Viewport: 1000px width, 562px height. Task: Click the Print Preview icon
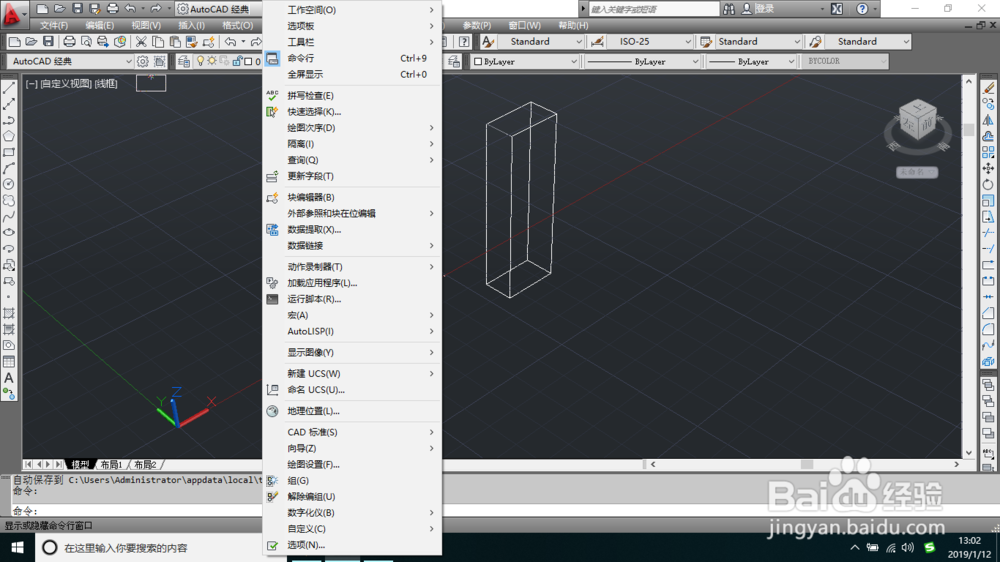[85, 42]
